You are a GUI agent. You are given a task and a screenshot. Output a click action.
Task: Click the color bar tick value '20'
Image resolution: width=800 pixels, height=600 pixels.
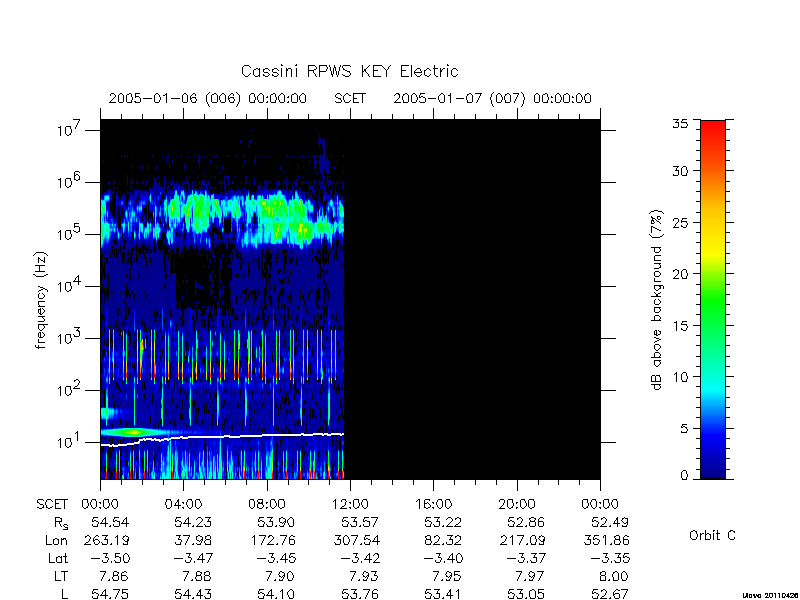click(x=680, y=274)
